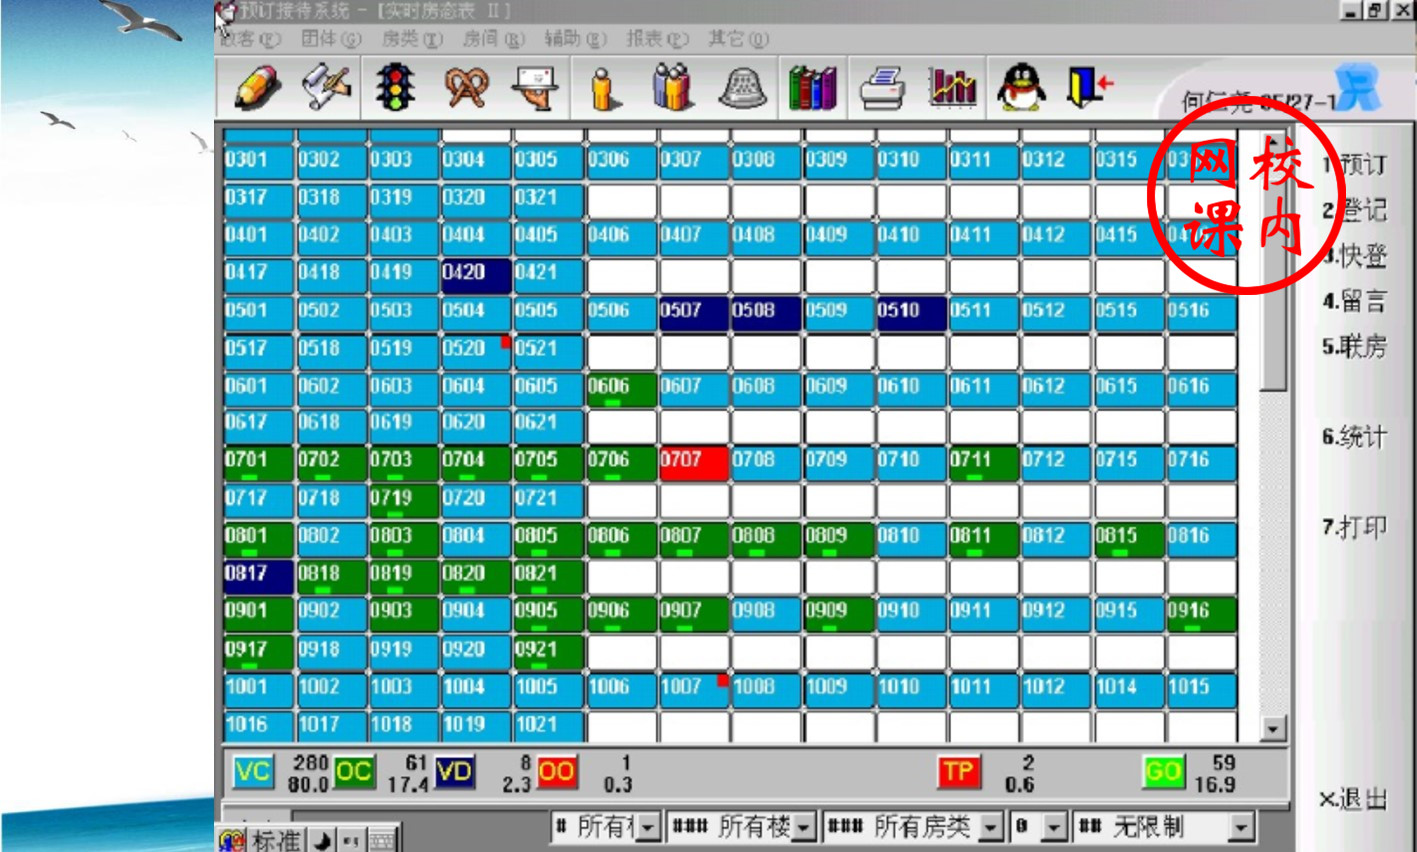Click the exit door toolbar icon
This screenshot has height=852, width=1417.
pyautogui.click(x=1089, y=87)
